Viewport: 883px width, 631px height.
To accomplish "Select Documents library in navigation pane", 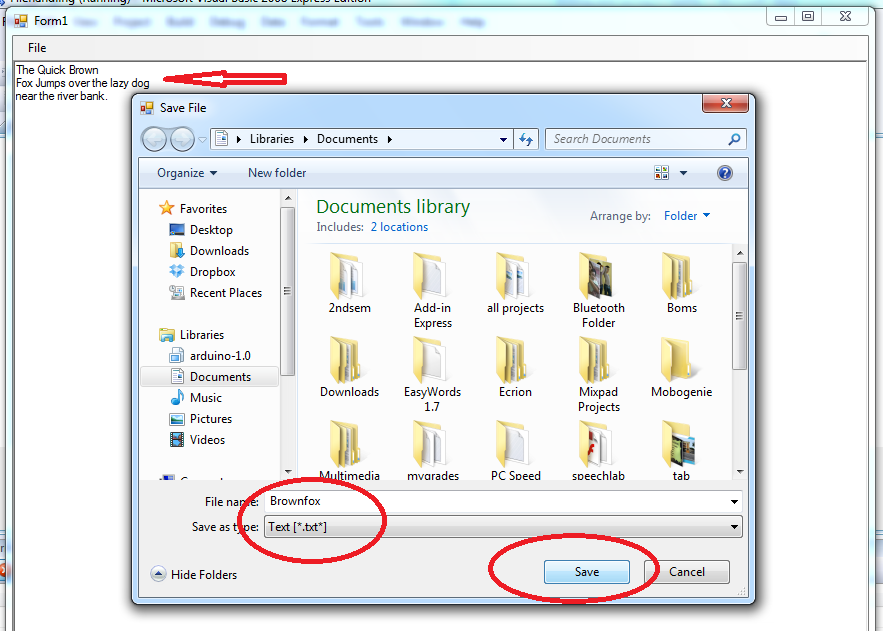I will pyautogui.click(x=210, y=377).
